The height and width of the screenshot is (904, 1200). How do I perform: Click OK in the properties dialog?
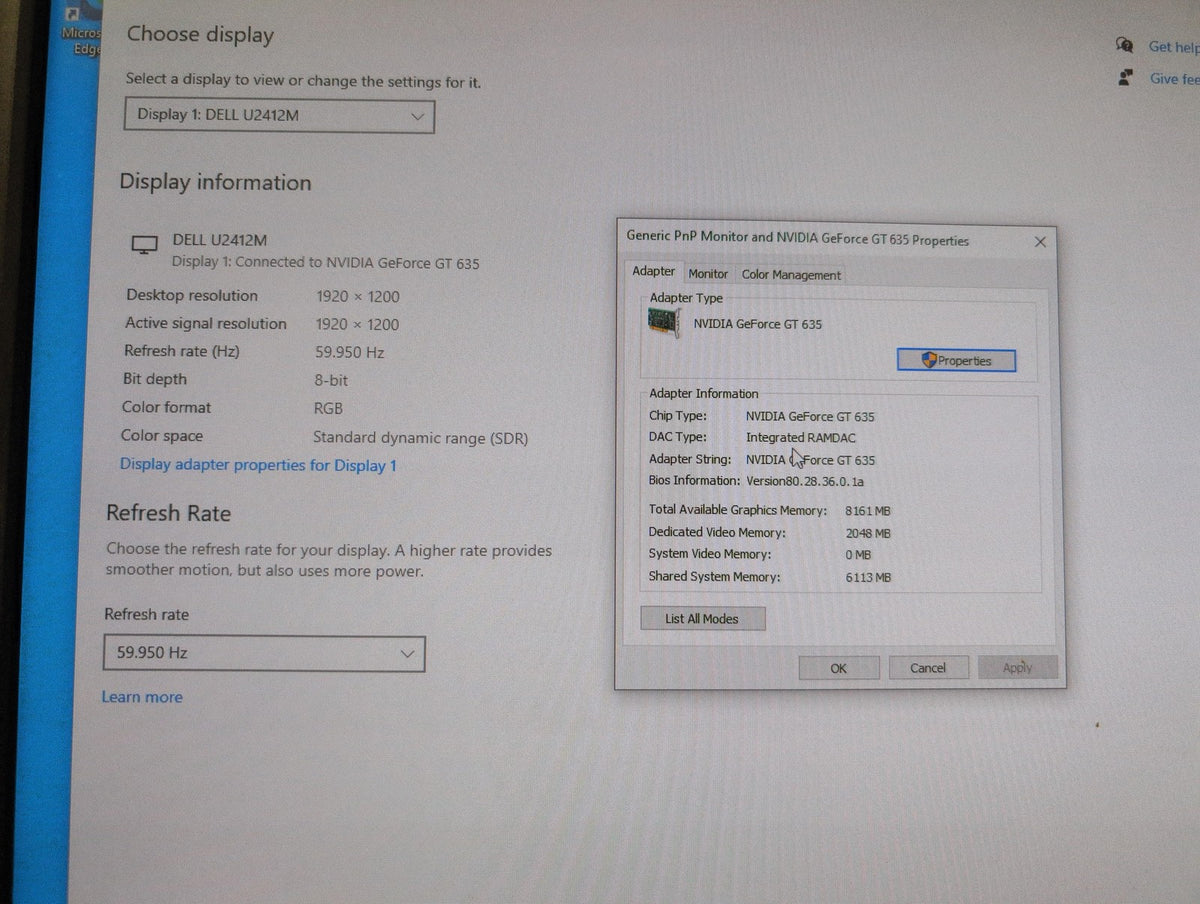[838, 669]
